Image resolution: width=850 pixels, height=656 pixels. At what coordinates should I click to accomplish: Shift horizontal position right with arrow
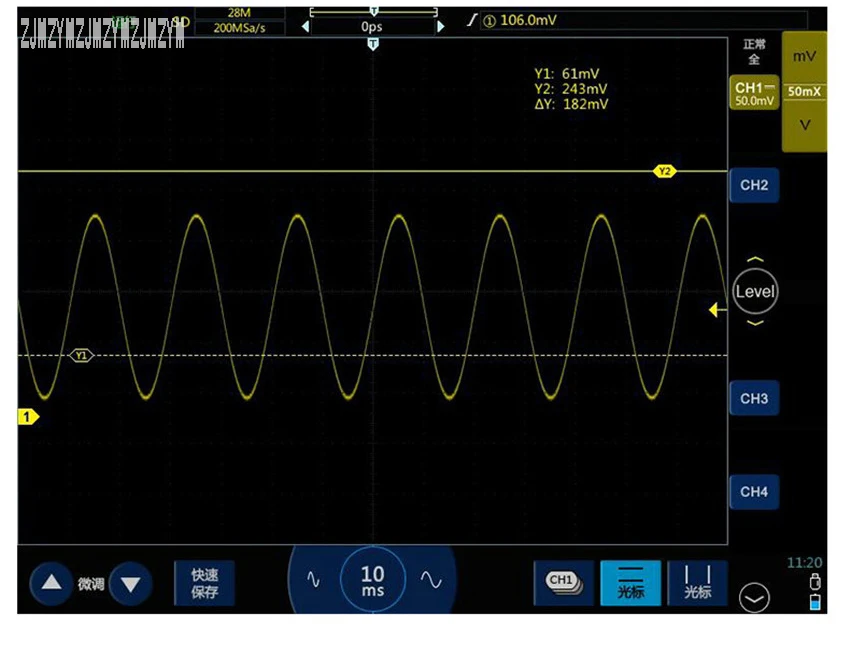441,27
